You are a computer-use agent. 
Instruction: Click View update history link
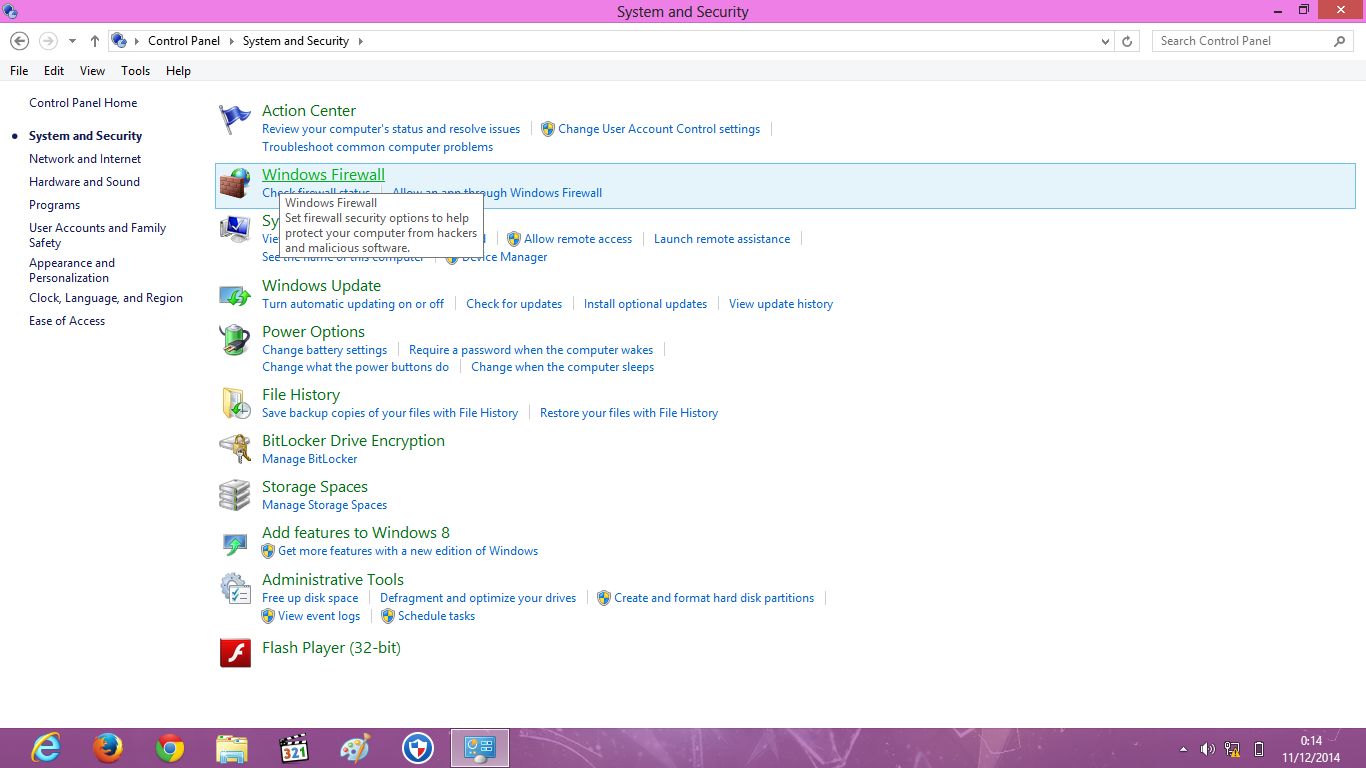click(781, 304)
